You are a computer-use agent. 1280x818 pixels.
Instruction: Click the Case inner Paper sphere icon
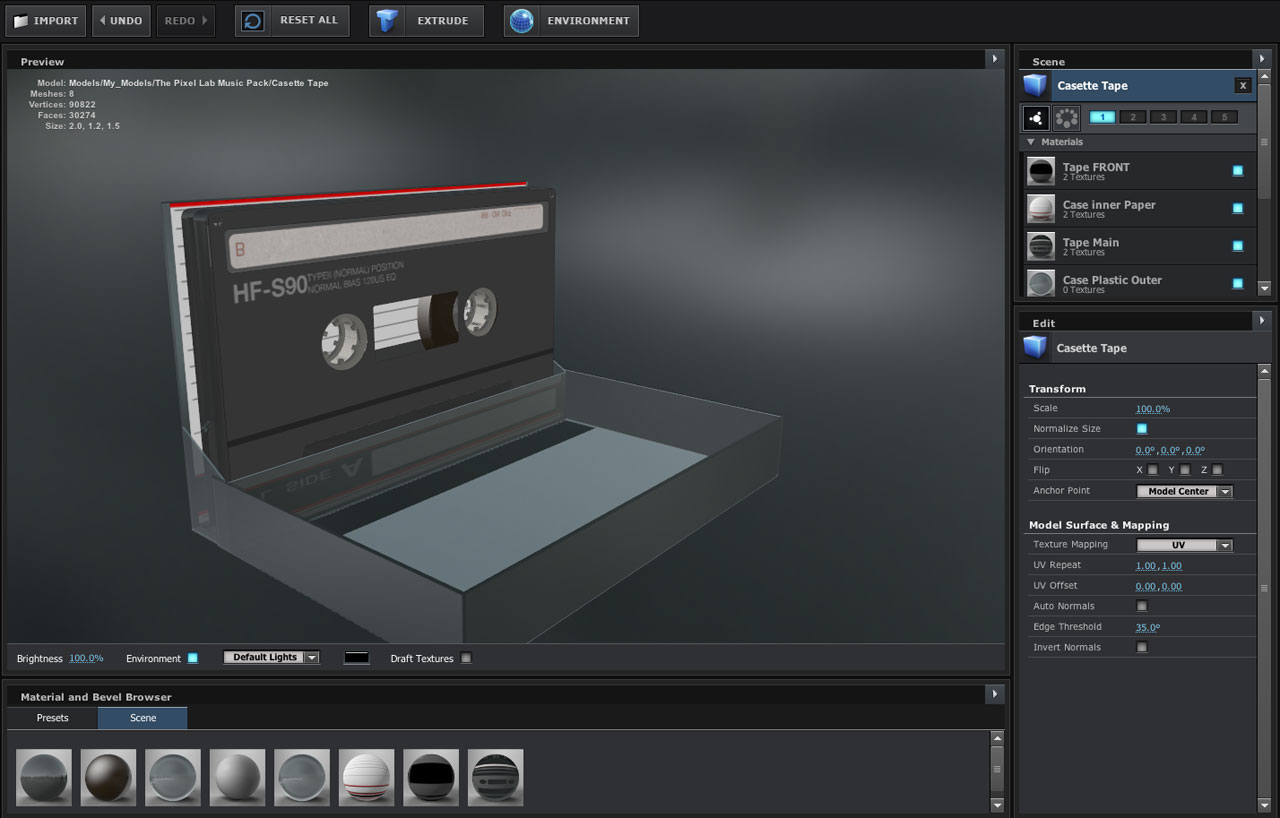tap(1041, 209)
